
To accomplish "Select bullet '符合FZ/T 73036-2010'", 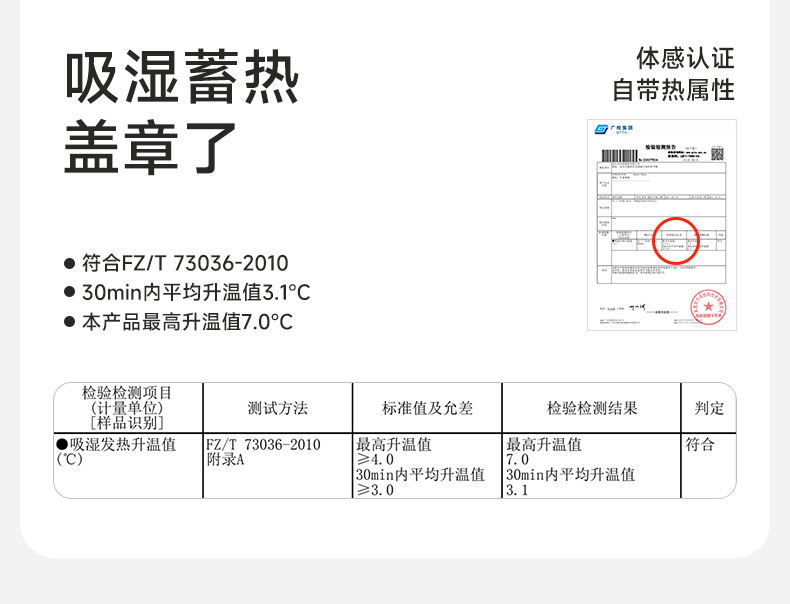I will (x=177, y=263).
